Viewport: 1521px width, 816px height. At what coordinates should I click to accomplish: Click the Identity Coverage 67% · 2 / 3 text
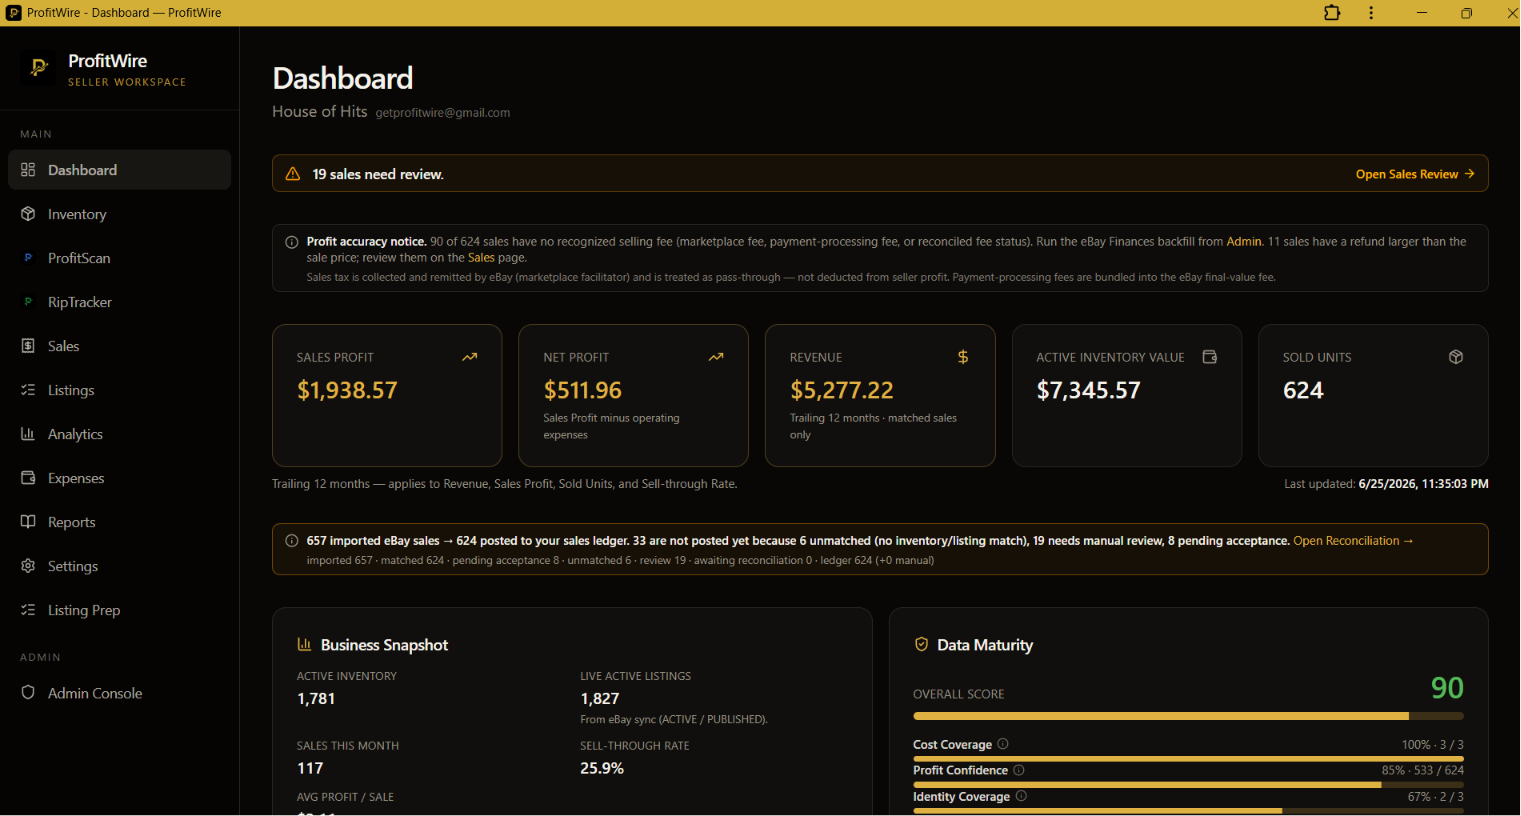point(1435,797)
